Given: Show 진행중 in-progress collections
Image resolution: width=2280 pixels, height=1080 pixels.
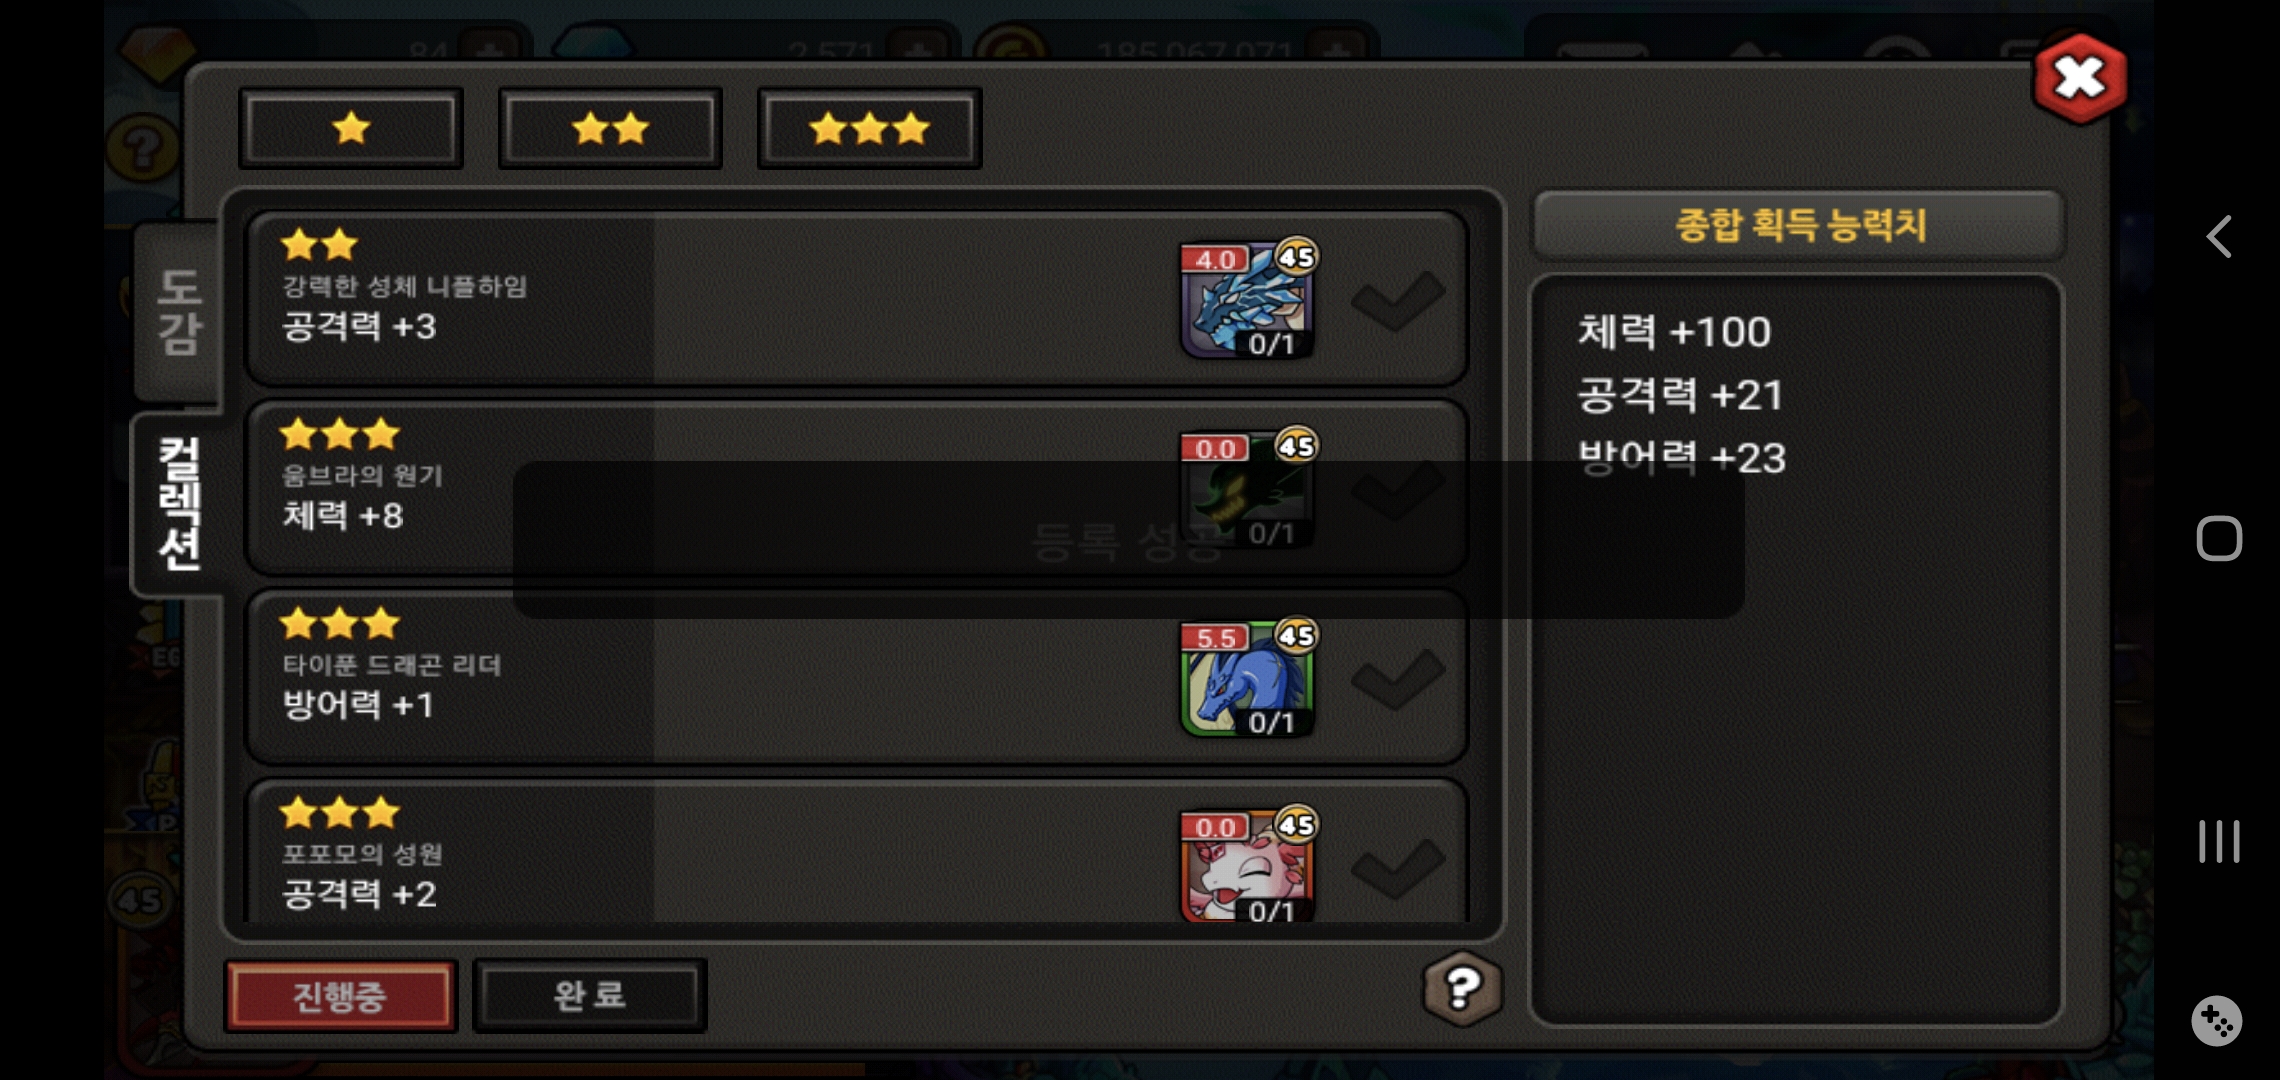Looking at the screenshot, I should [340, 995].
